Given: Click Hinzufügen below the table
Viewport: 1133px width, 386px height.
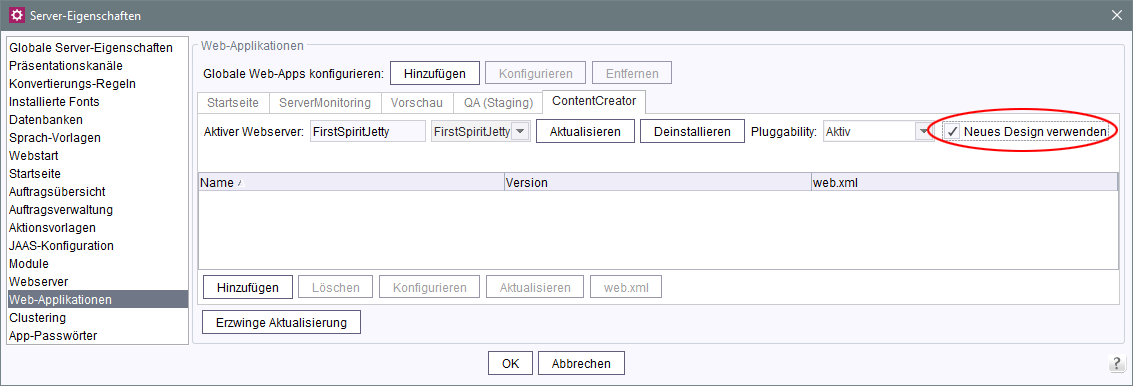Looking at the screenshot, I should point(248,287).
